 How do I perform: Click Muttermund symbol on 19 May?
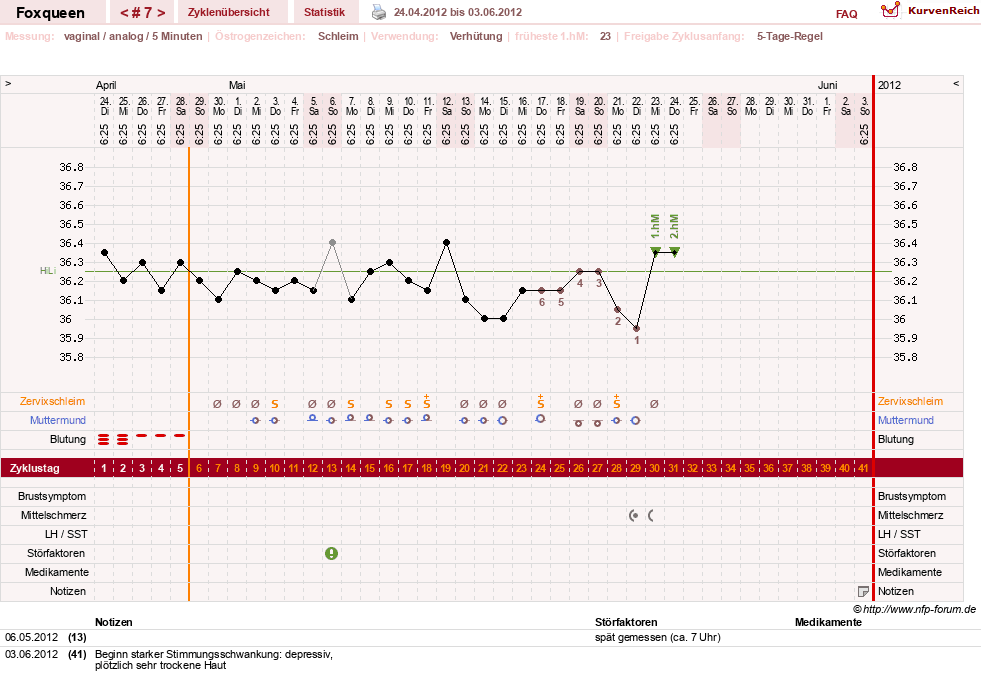point(579,424)
